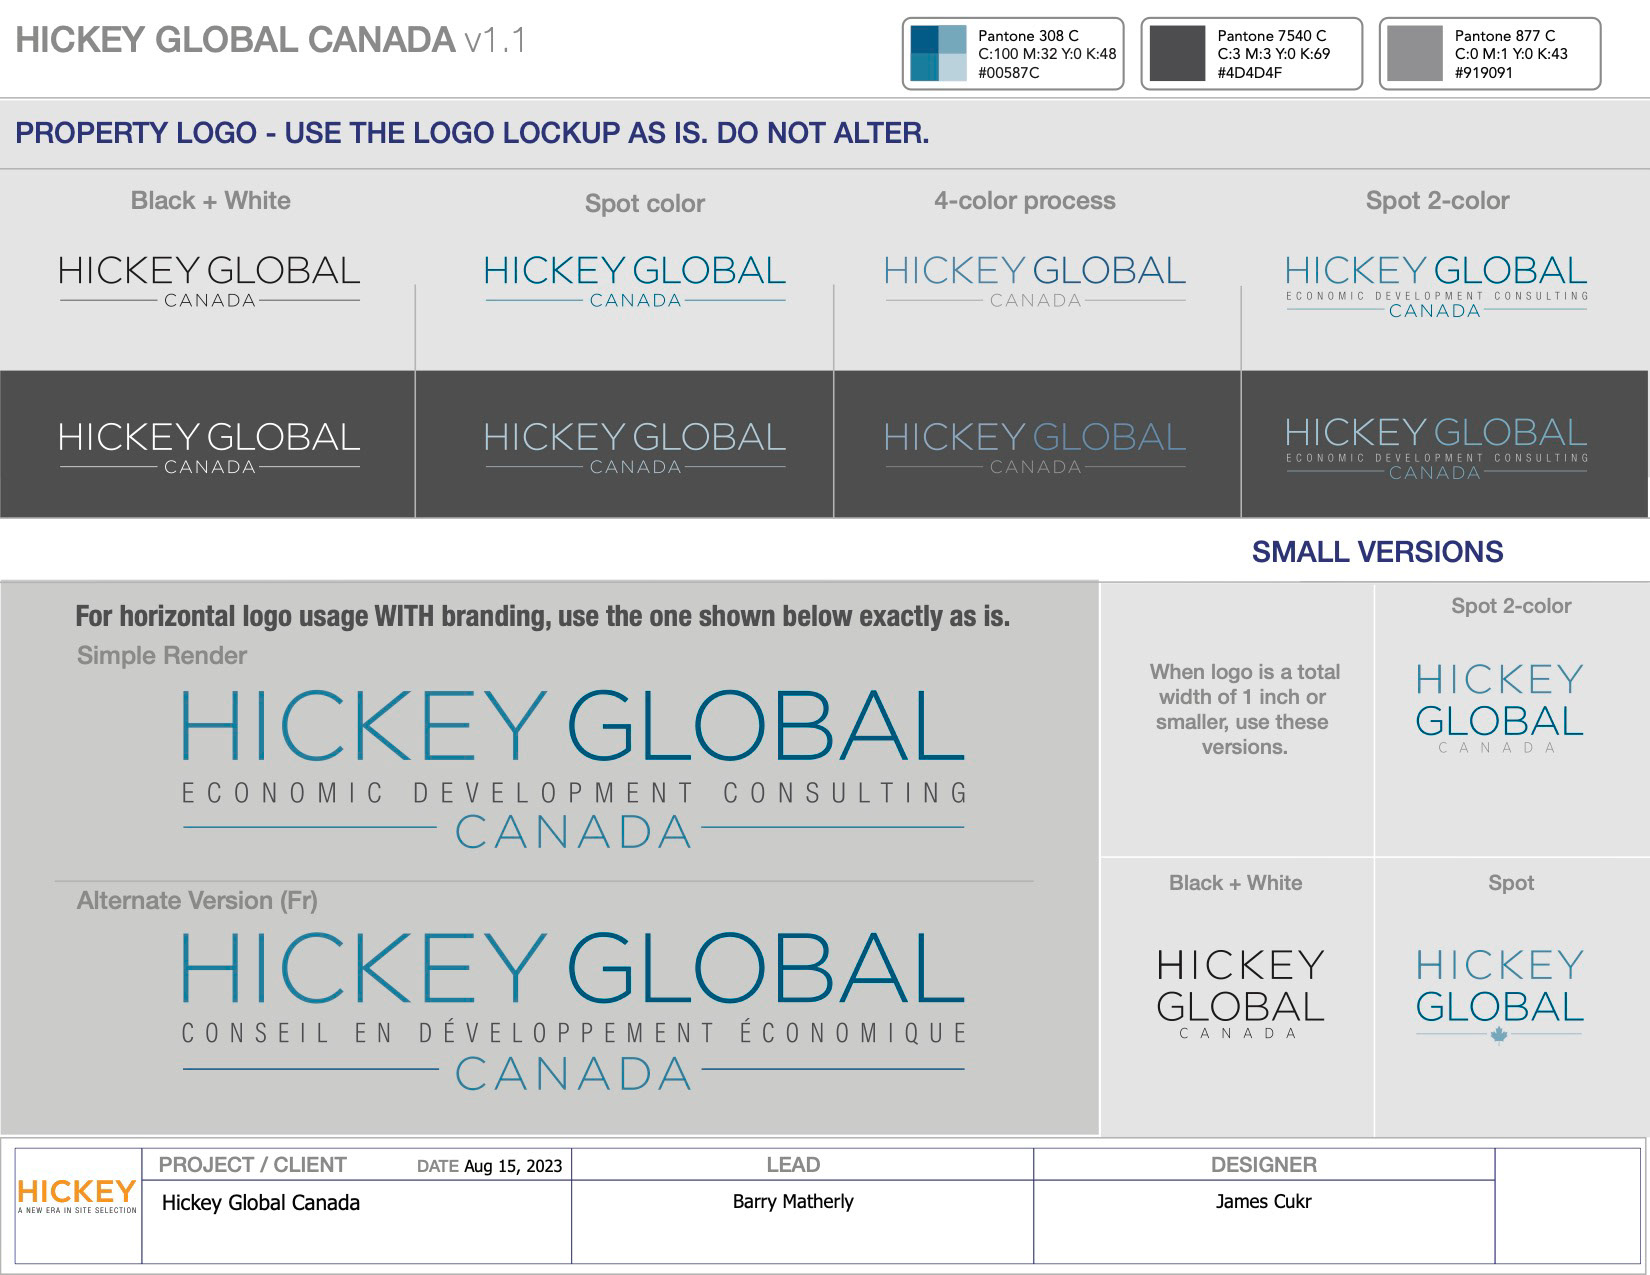Click the 'DESIGNER' header cell

1264,1165
